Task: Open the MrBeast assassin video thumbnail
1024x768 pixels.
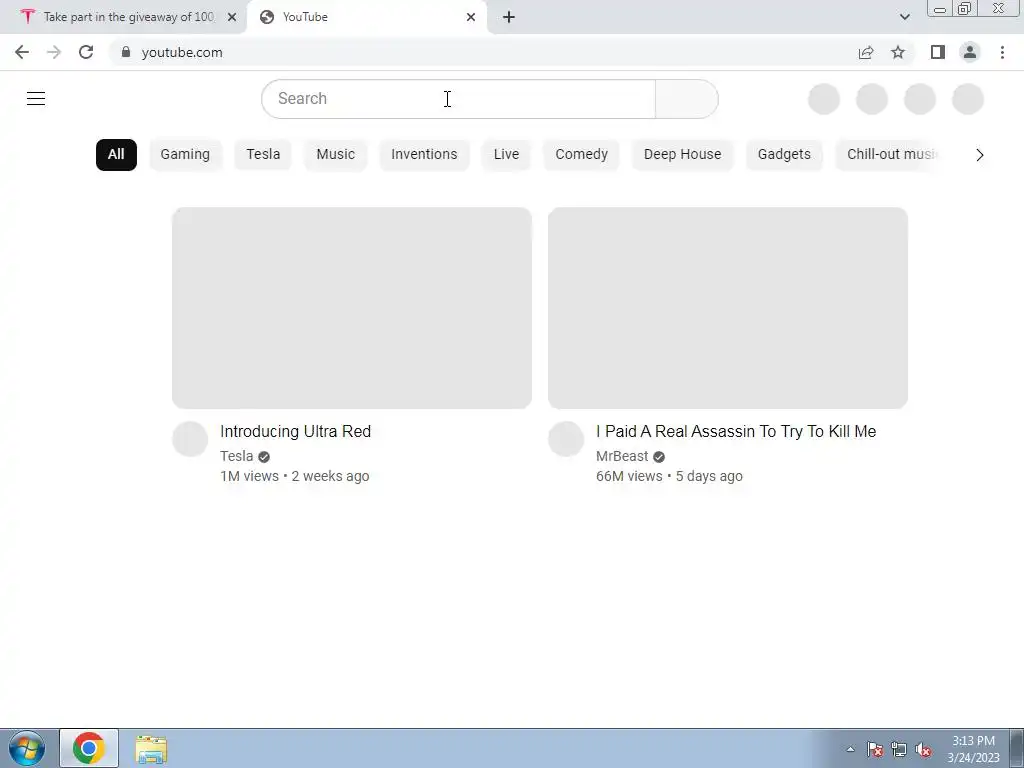Action: pyautogui.click(x=728, y=308)
